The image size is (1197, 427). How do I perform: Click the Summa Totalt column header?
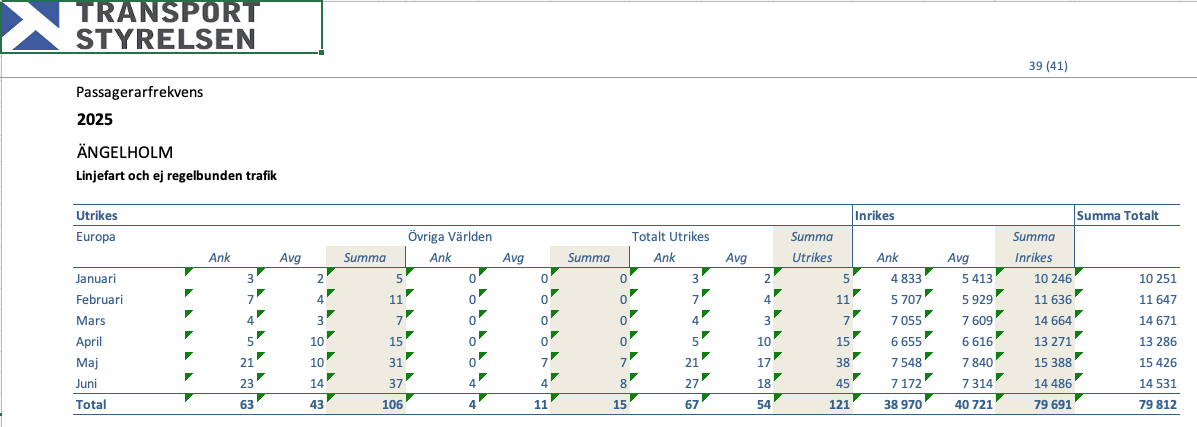pos(1117,215)
